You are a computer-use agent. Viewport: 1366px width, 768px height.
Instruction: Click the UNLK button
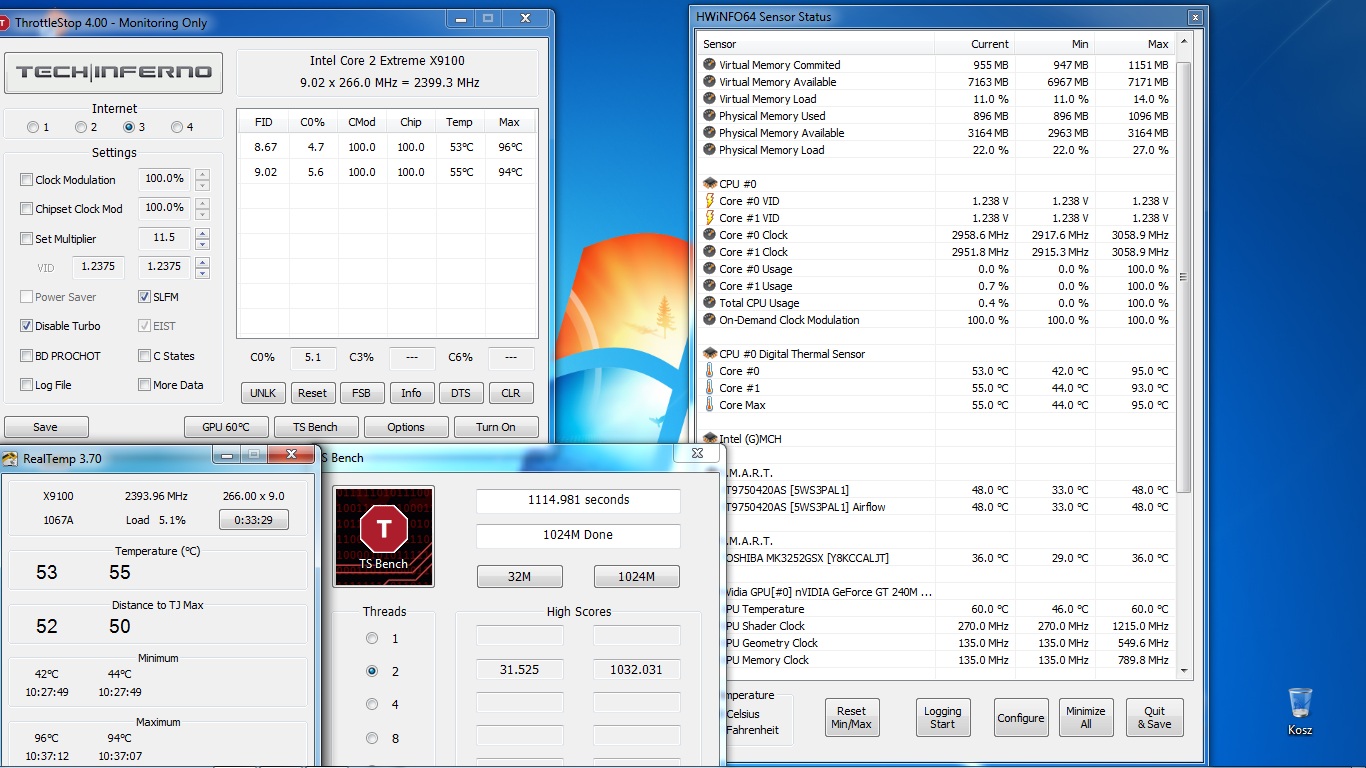[x=264, y=393]
